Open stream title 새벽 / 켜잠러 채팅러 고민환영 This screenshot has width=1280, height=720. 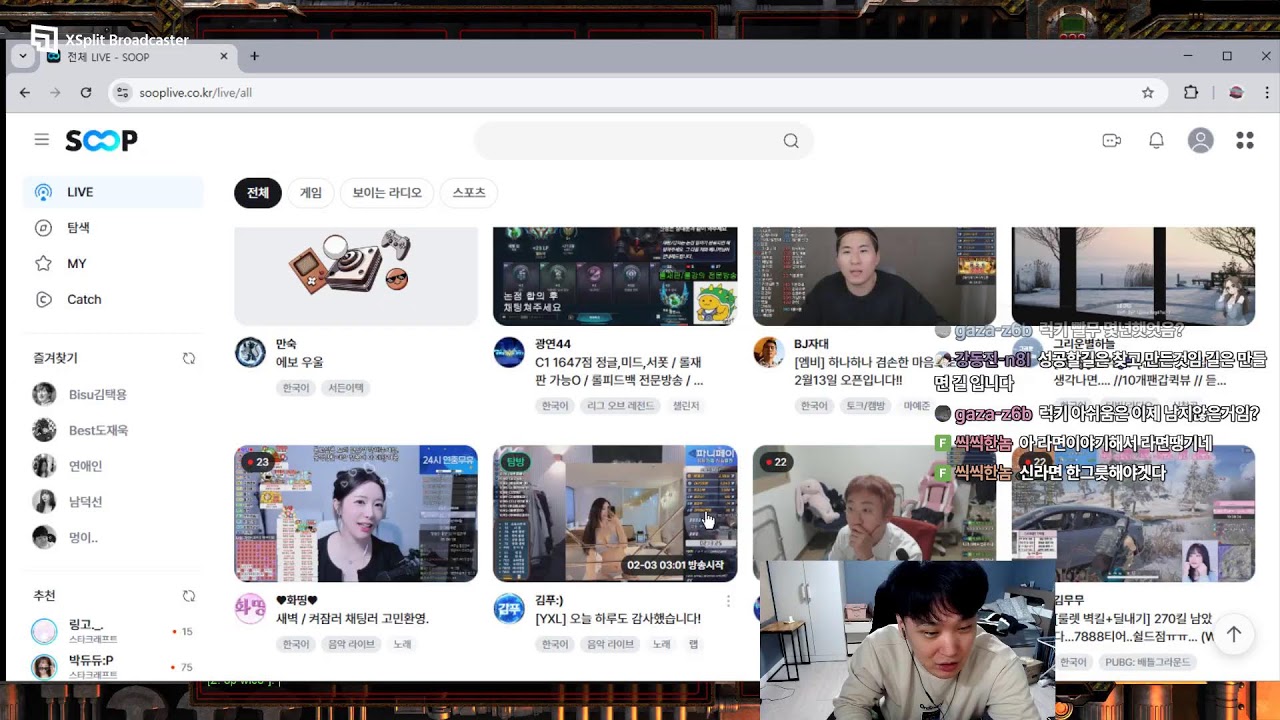pyautogui.click(x=352, y=618)
